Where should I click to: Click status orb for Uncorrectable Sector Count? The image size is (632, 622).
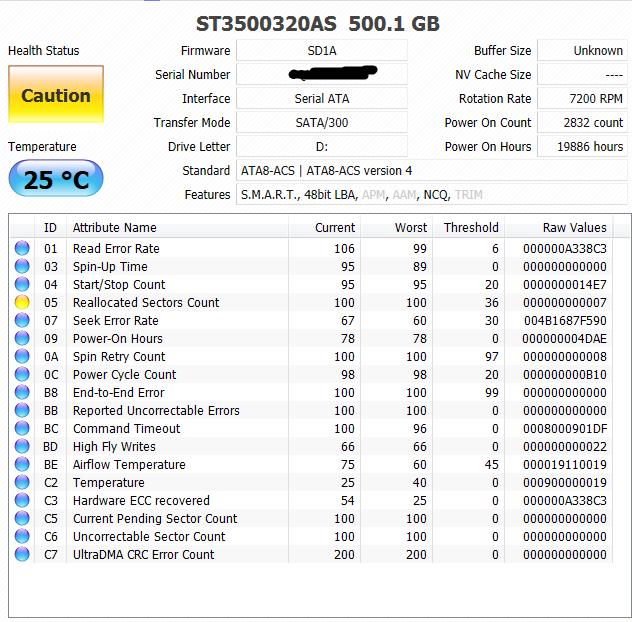(x=22, y=537)
